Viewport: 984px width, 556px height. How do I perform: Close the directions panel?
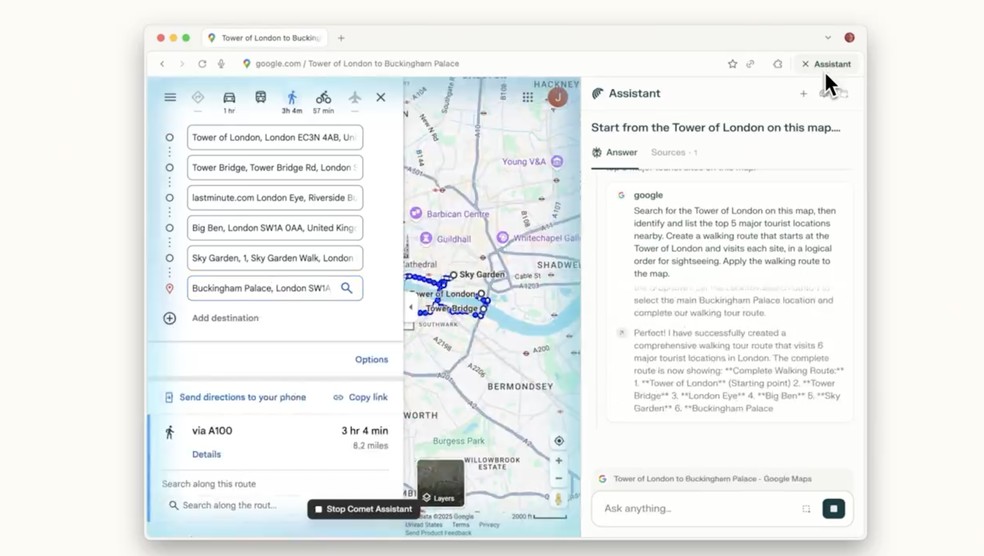pos(381,97)
